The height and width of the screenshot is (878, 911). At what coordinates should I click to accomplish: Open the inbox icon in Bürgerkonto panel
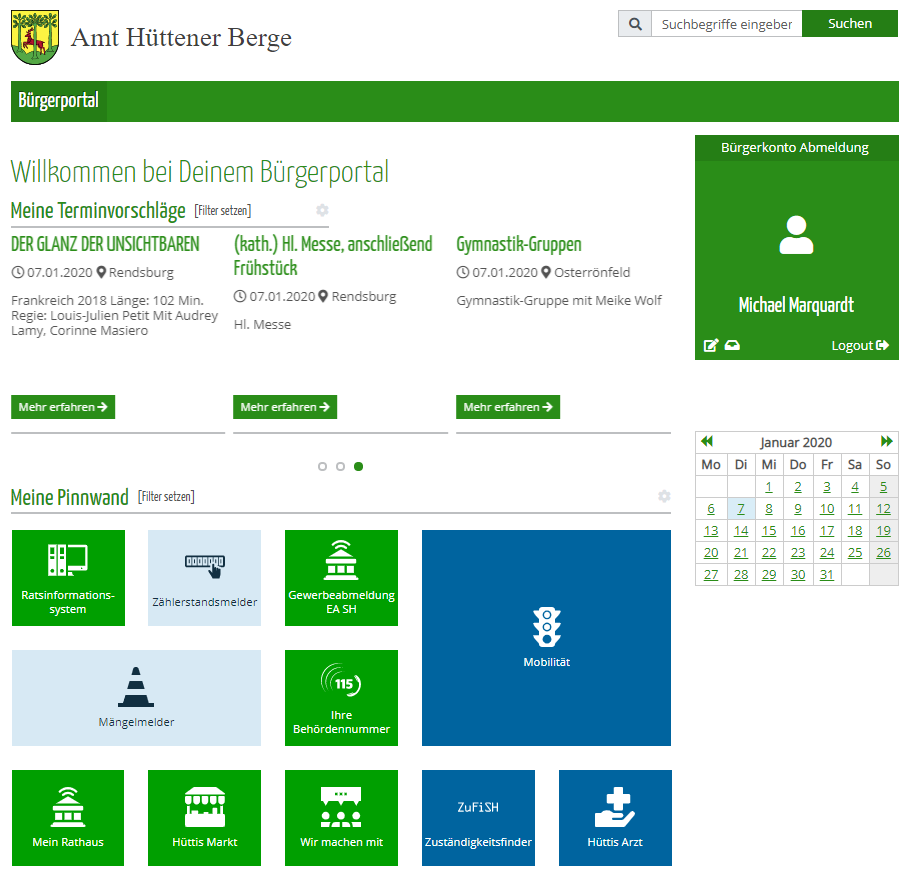pos(731,344)
